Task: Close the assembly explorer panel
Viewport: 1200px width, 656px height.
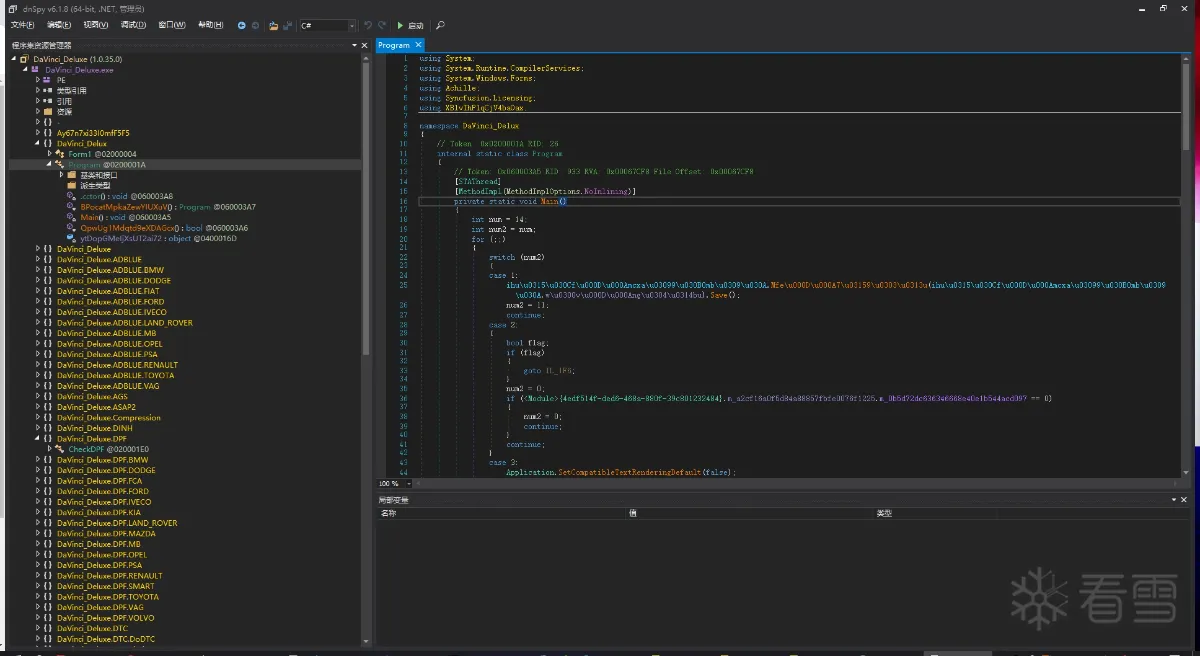Action: coord(364,45)
